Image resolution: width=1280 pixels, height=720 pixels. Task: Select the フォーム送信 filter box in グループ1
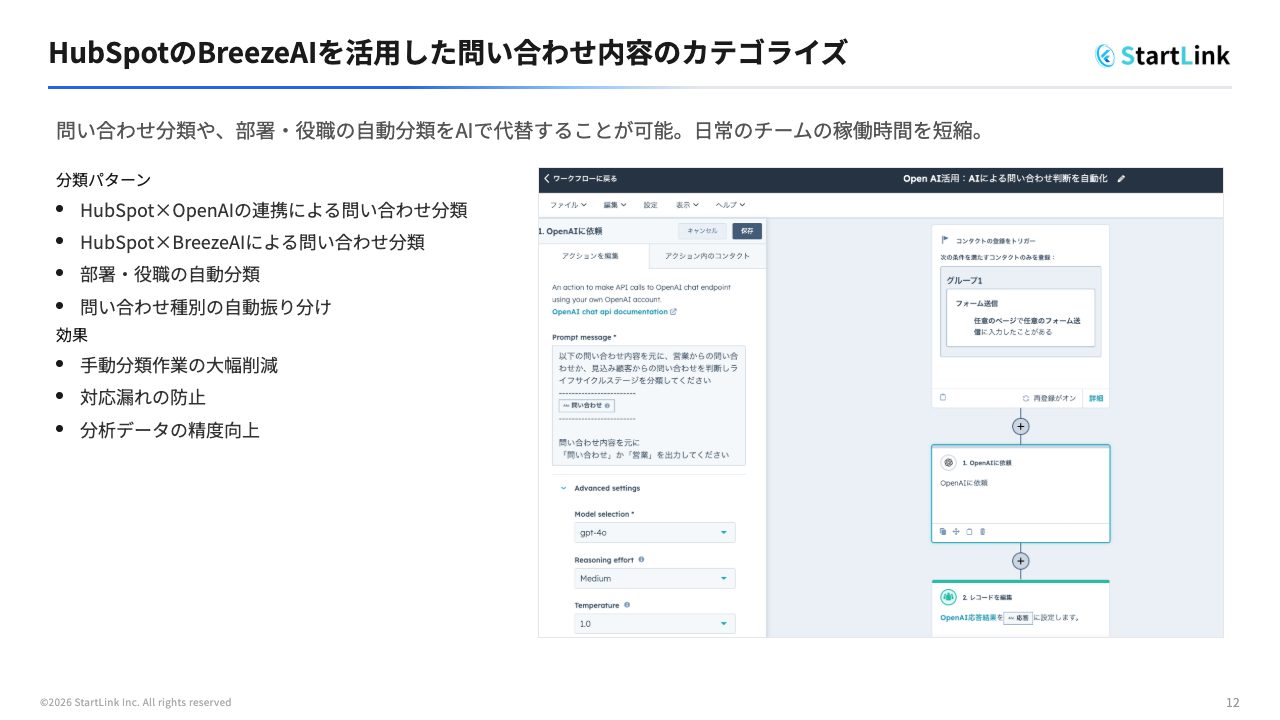[x=1020, y=318]
